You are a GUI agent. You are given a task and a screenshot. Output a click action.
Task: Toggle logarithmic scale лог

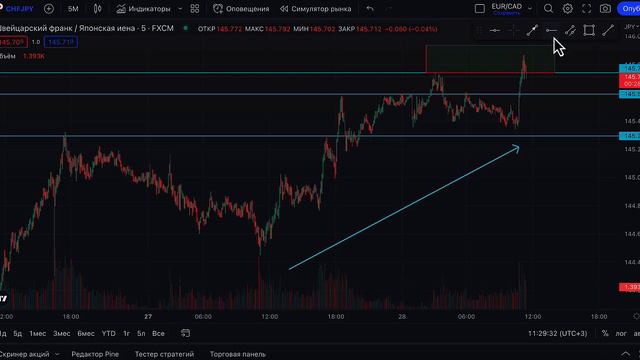coord(621,333)
